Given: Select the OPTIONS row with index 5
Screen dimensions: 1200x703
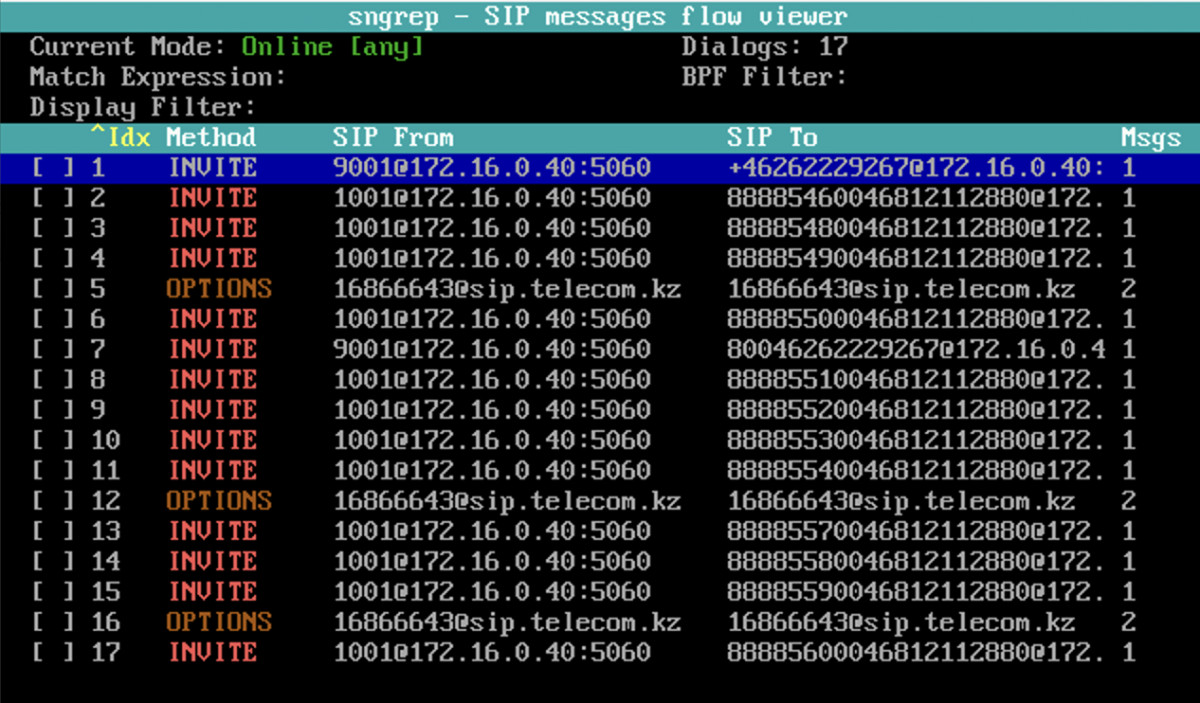Looking at the screenshot, I should (600, 290).
